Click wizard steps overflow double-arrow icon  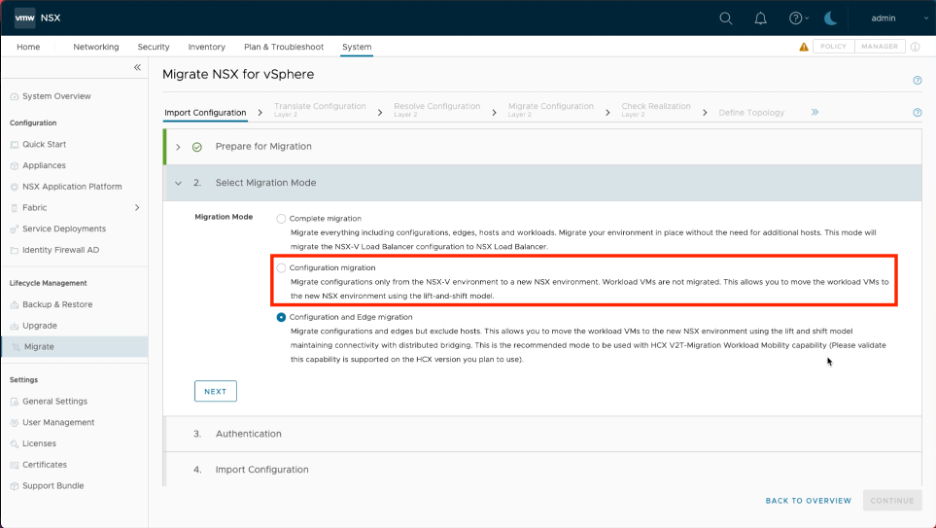pos(815,113)
